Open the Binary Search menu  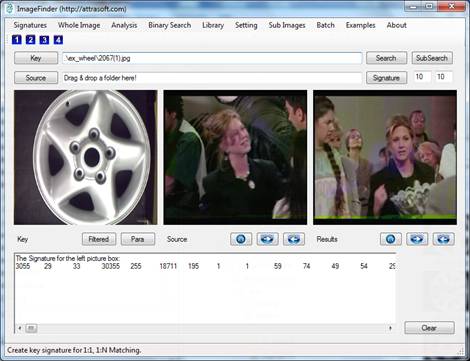pos(170,25)
